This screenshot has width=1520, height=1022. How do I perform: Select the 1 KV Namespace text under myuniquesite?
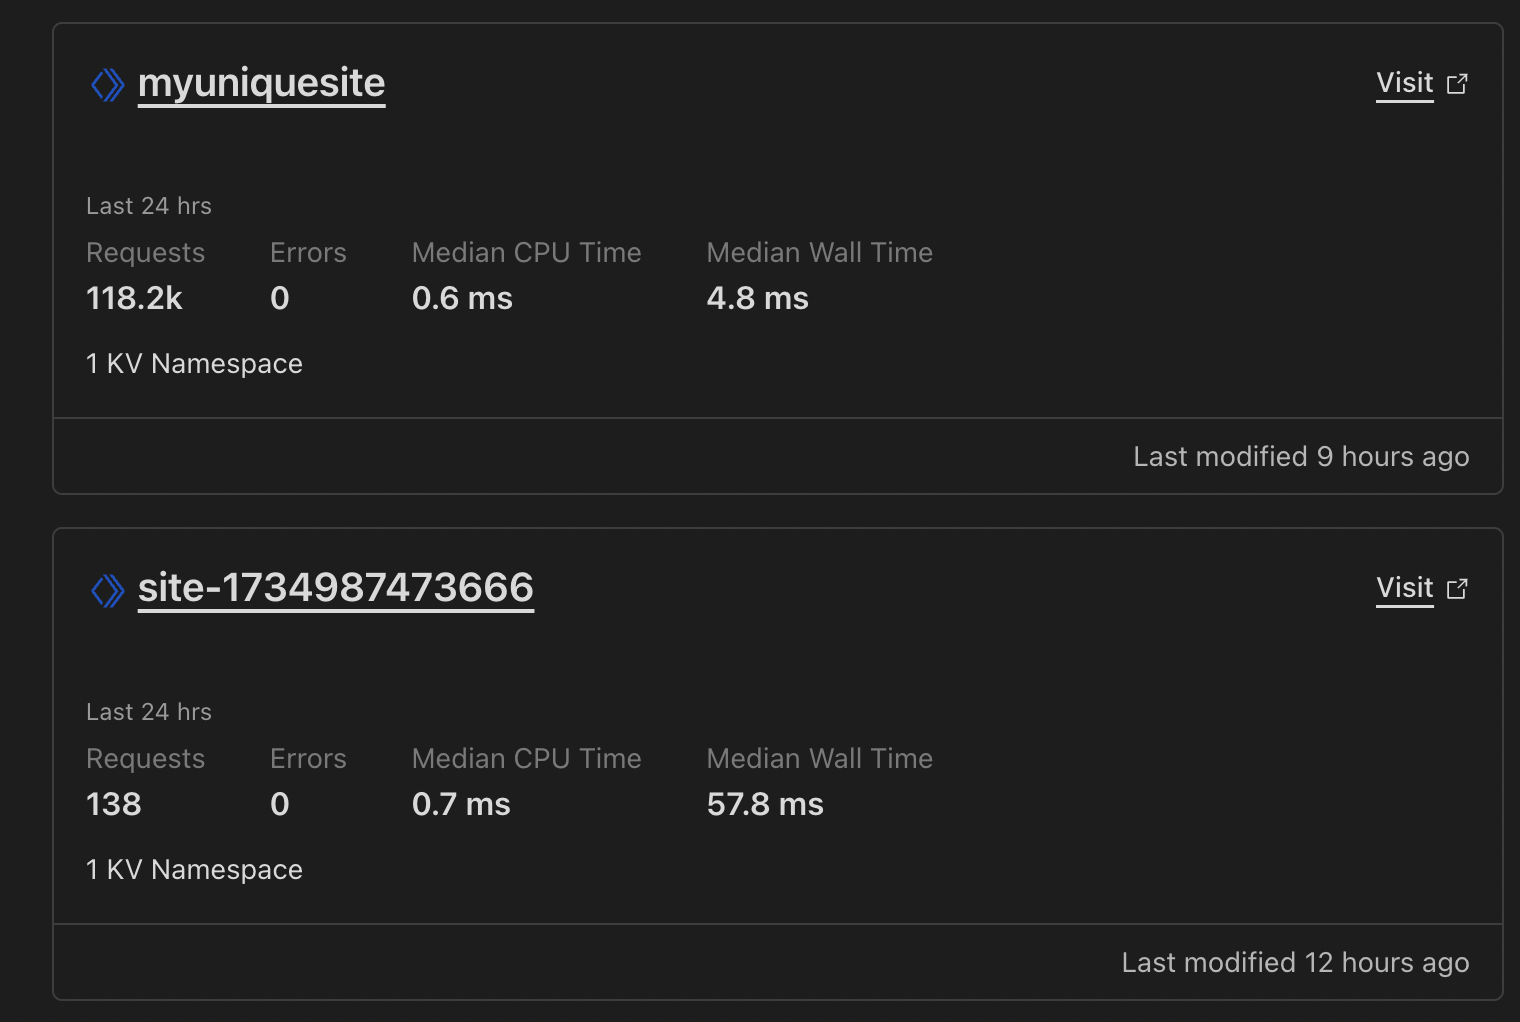click(194, 364)
